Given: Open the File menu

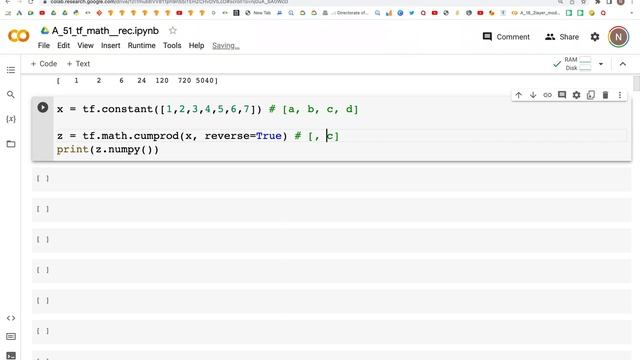Looking at the screenshot, I should [x=44, y=45].
